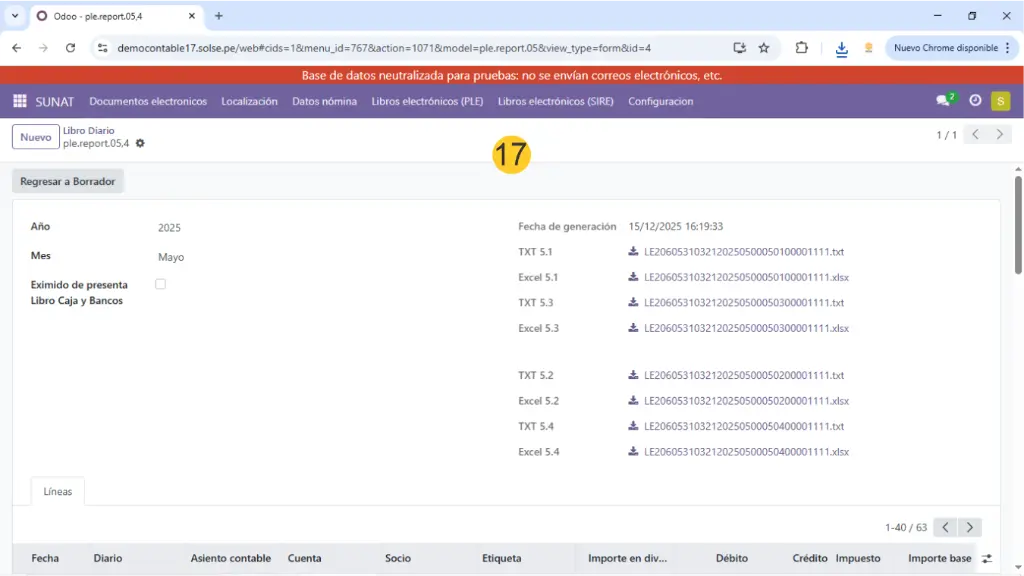Screen dimensions: 1024x576
Task: Open the Libros electronicos (PLE) menu
Action: click(427, 101)
